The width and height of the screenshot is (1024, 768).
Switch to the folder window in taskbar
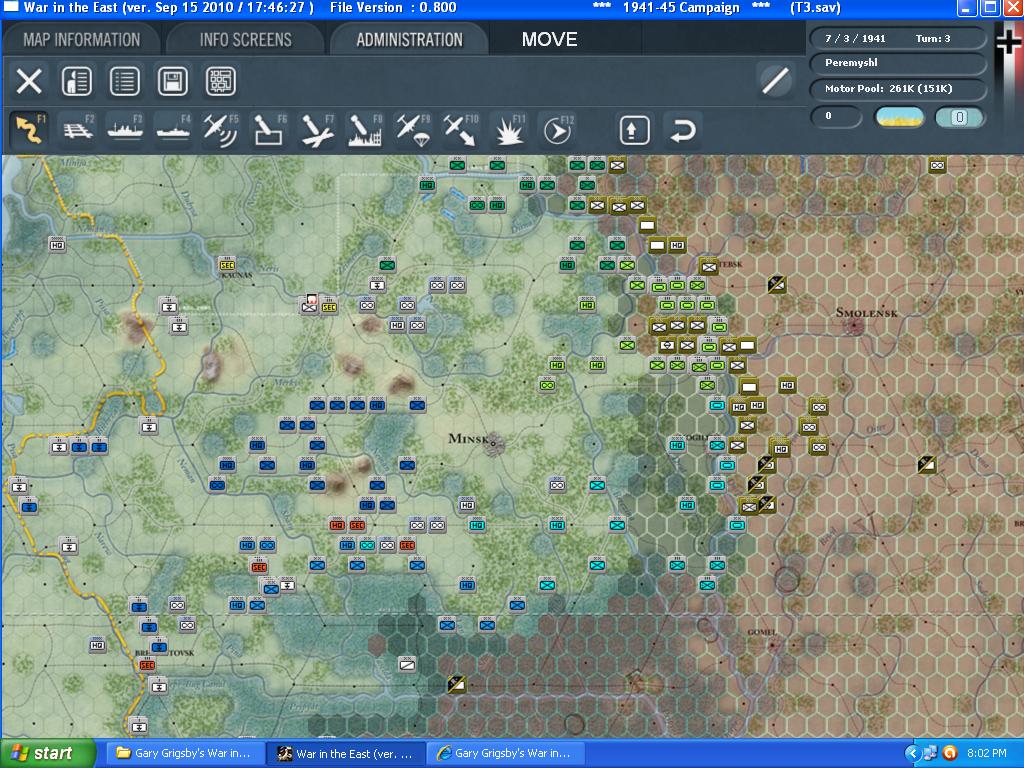click(183, 754)
